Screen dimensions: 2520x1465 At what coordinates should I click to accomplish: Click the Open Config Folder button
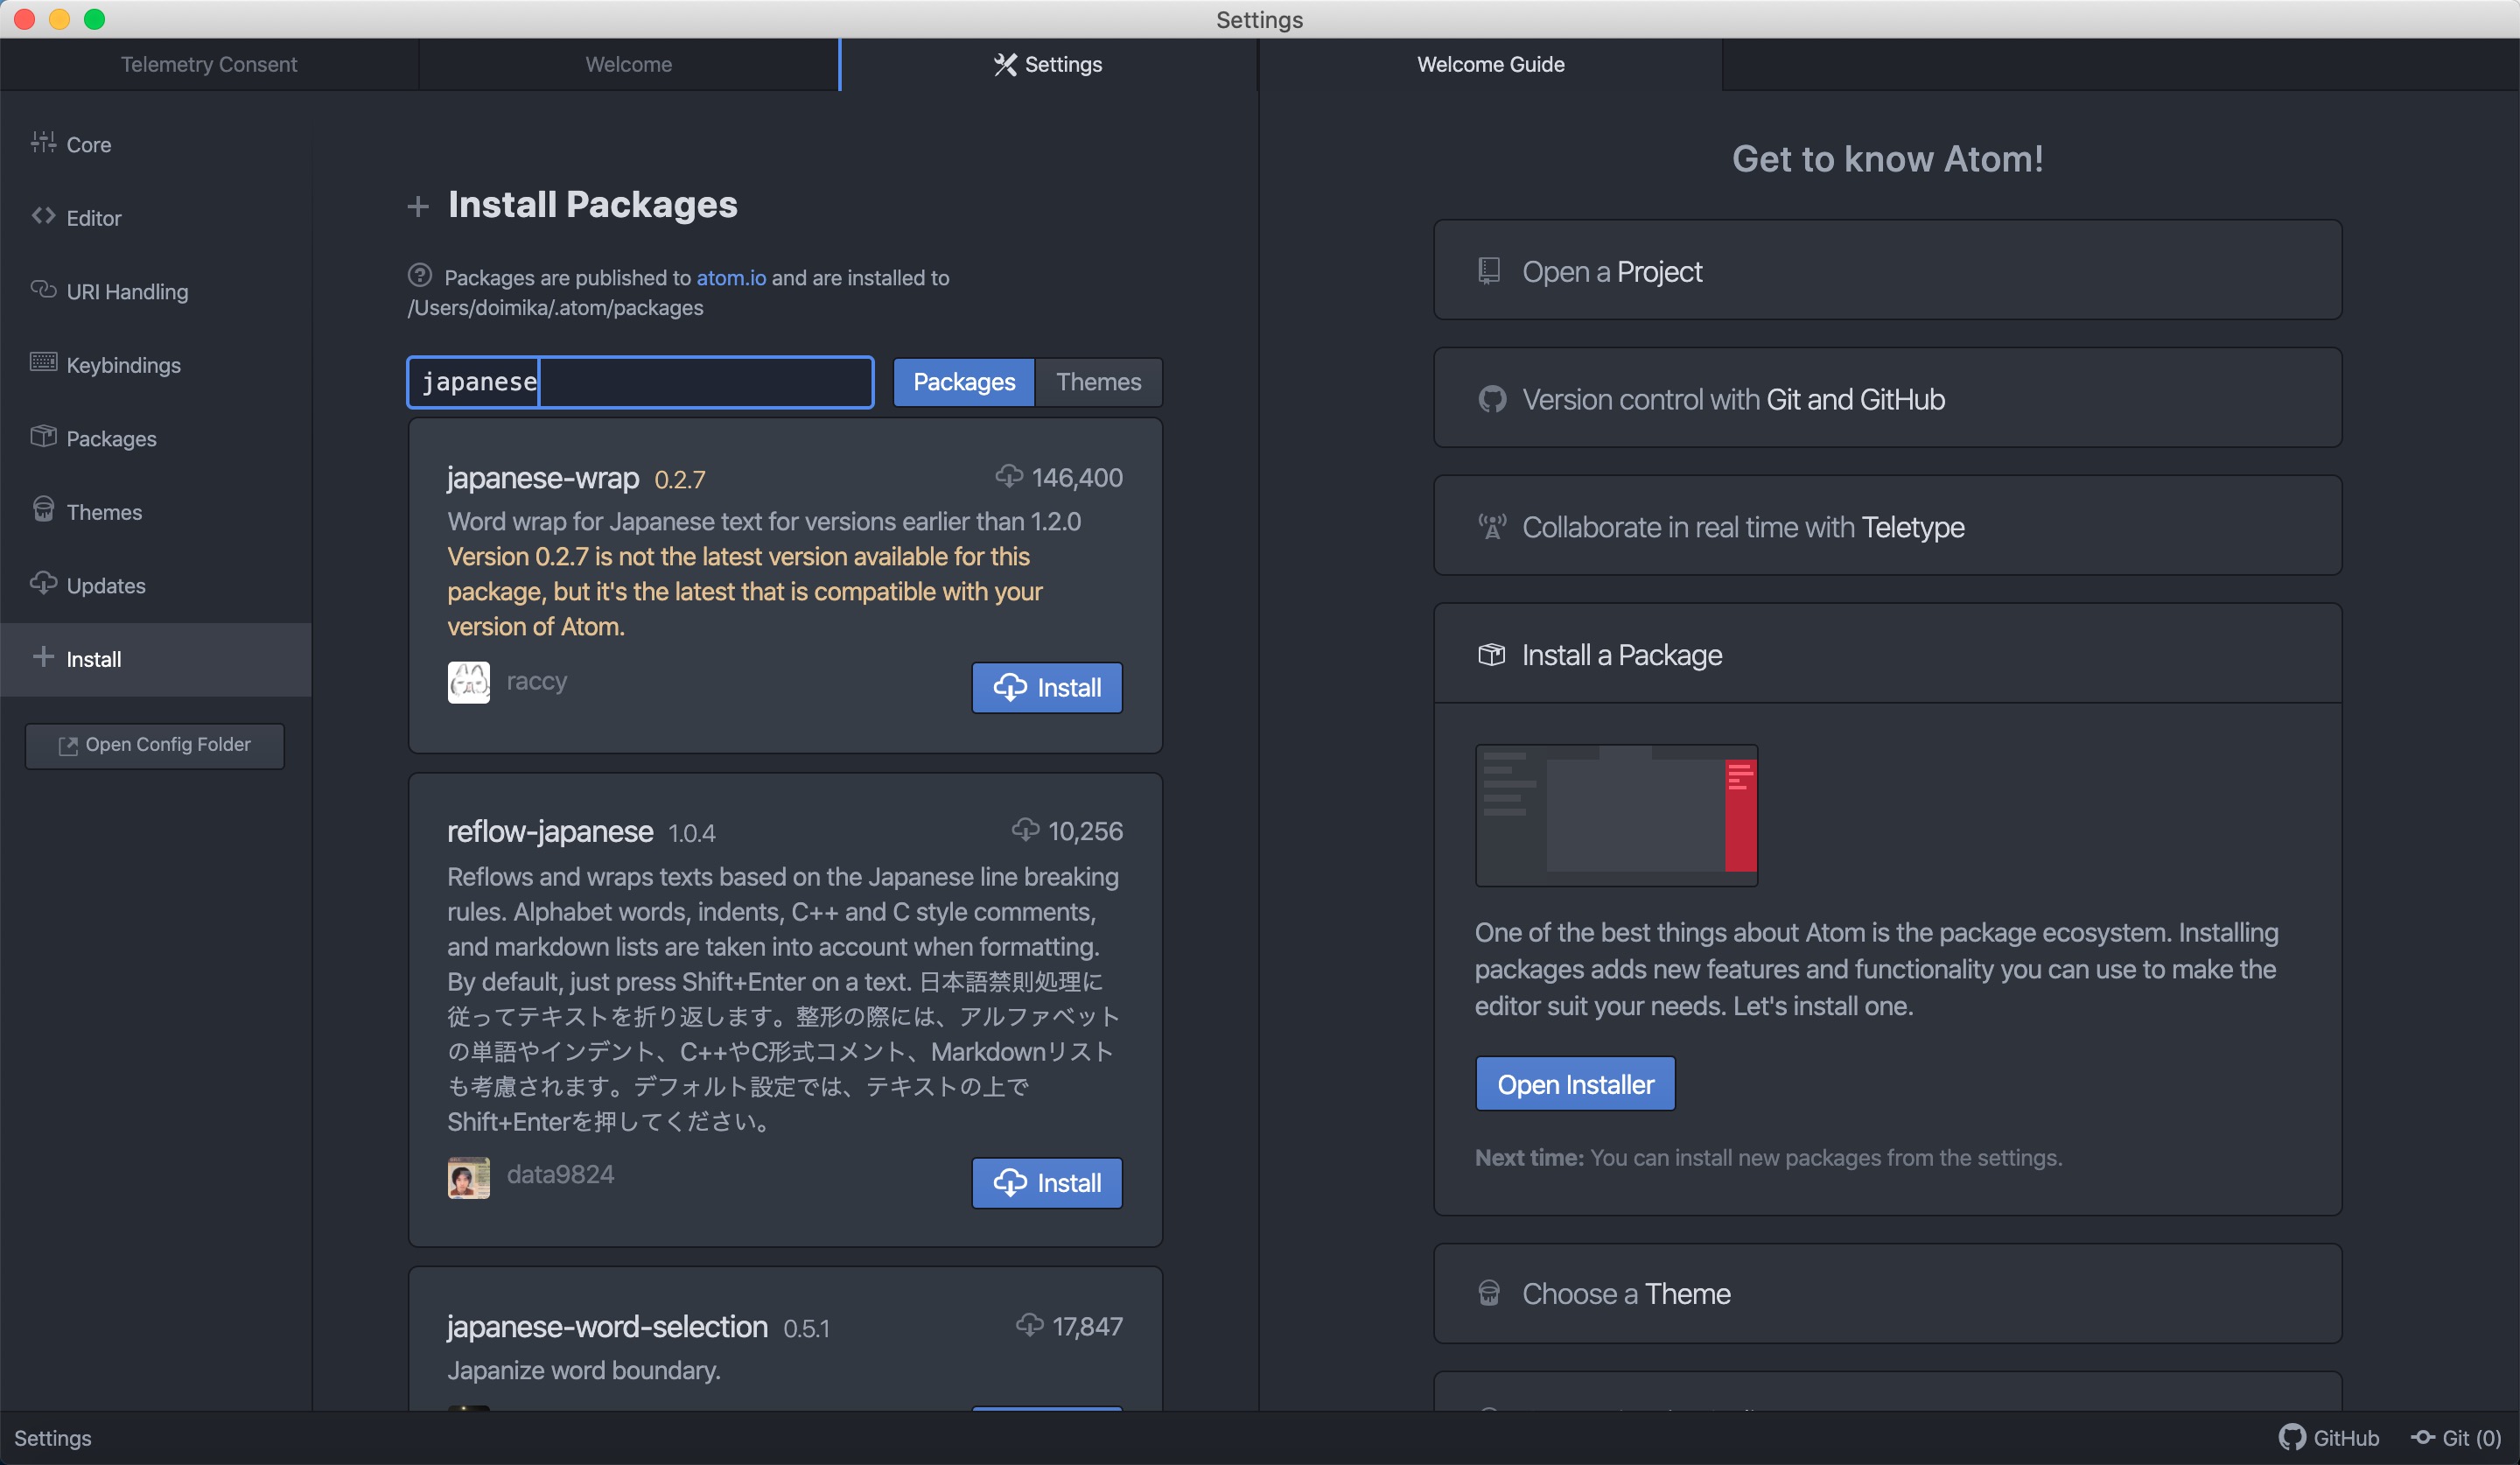point(155,746)
